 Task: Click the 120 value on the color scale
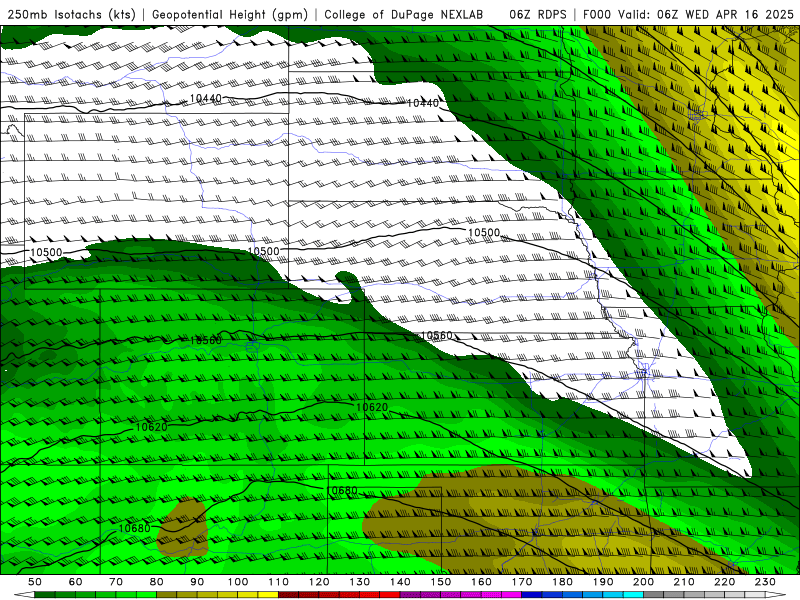coord(319,582)
